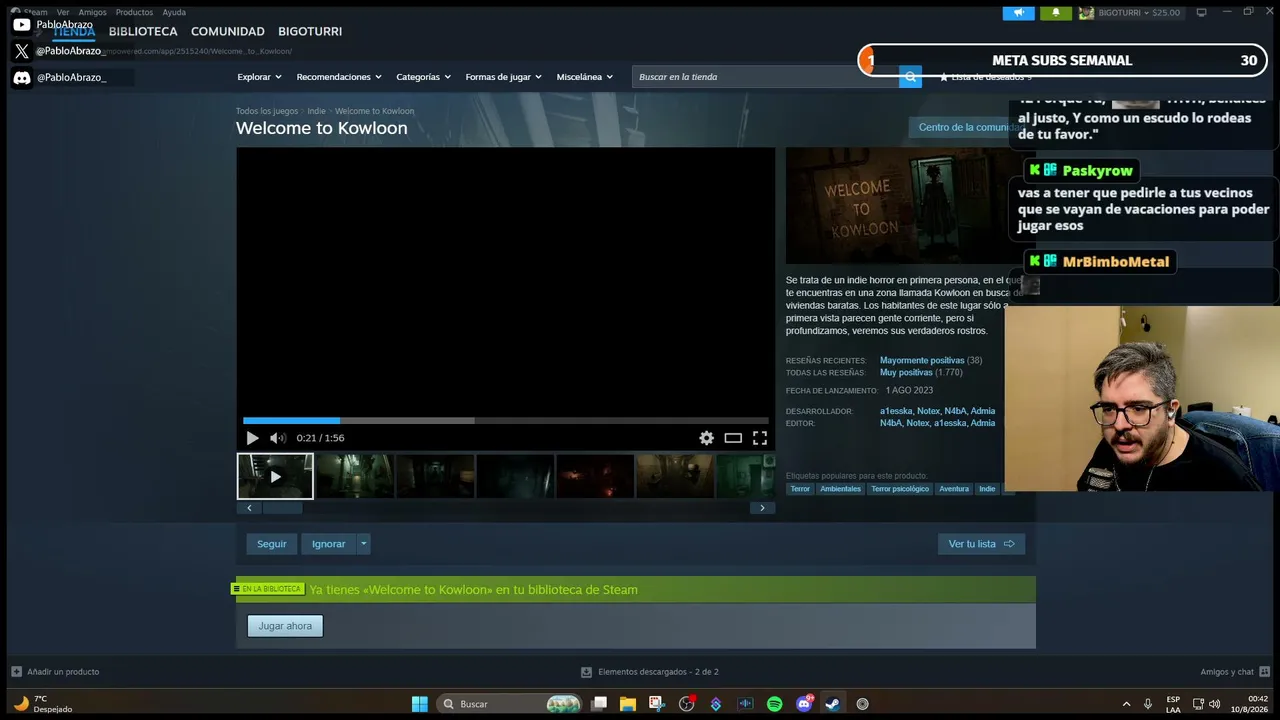The width and height of the screenshot is (1280, 720).
Task: Open the Indie breadcrumb link
Action: pos(317,111)
